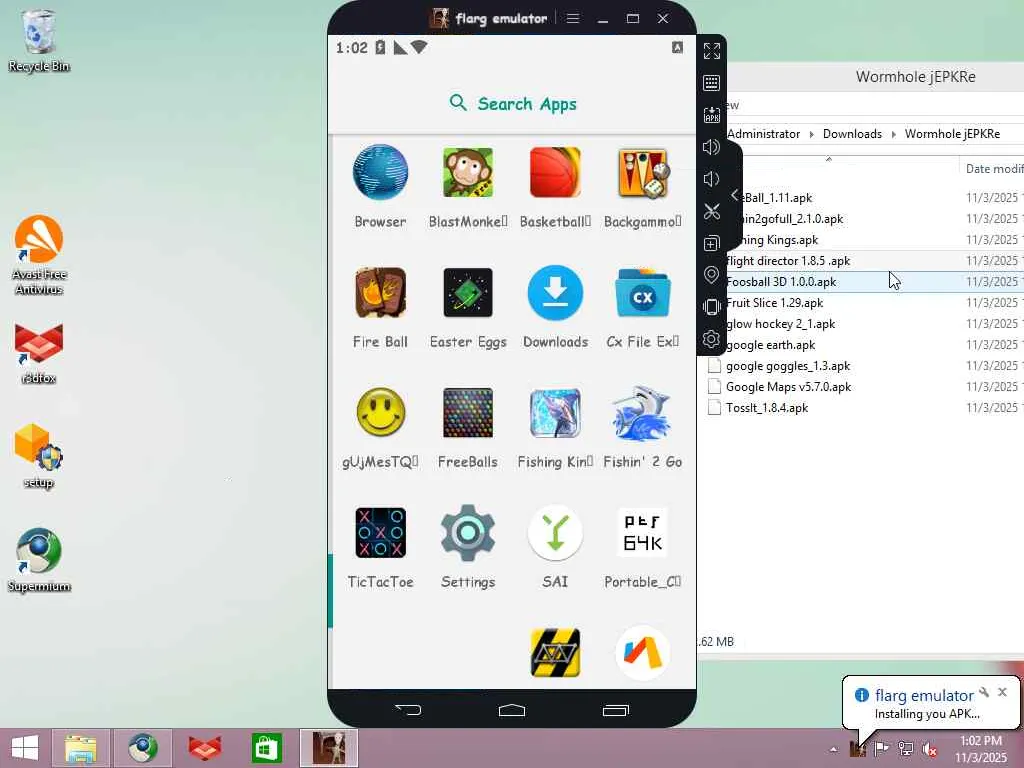Open the Easter Eggs app
This screenshot has height=768, width=1024.
click(468, 293)
